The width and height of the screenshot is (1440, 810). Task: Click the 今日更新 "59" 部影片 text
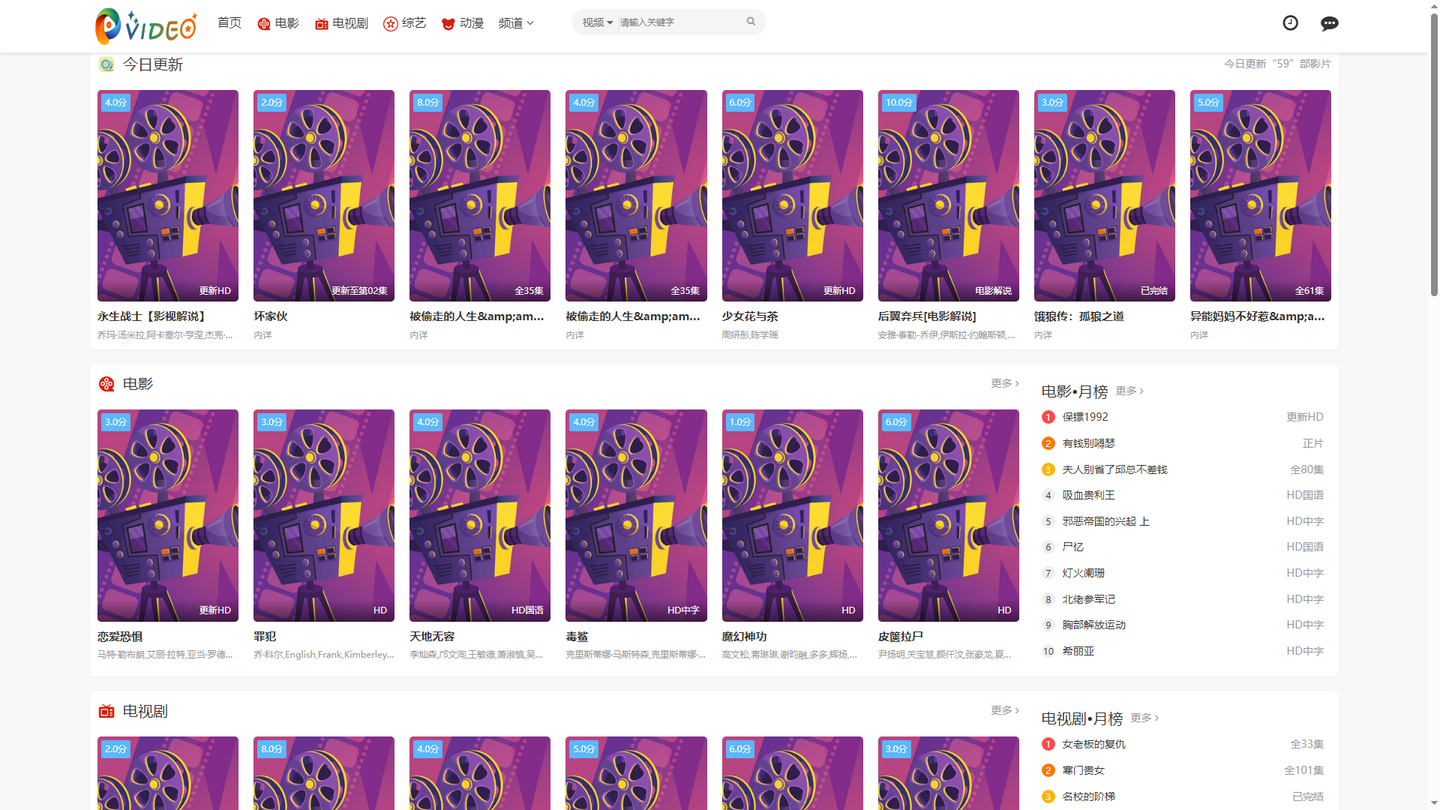(x=1277, y=64)
